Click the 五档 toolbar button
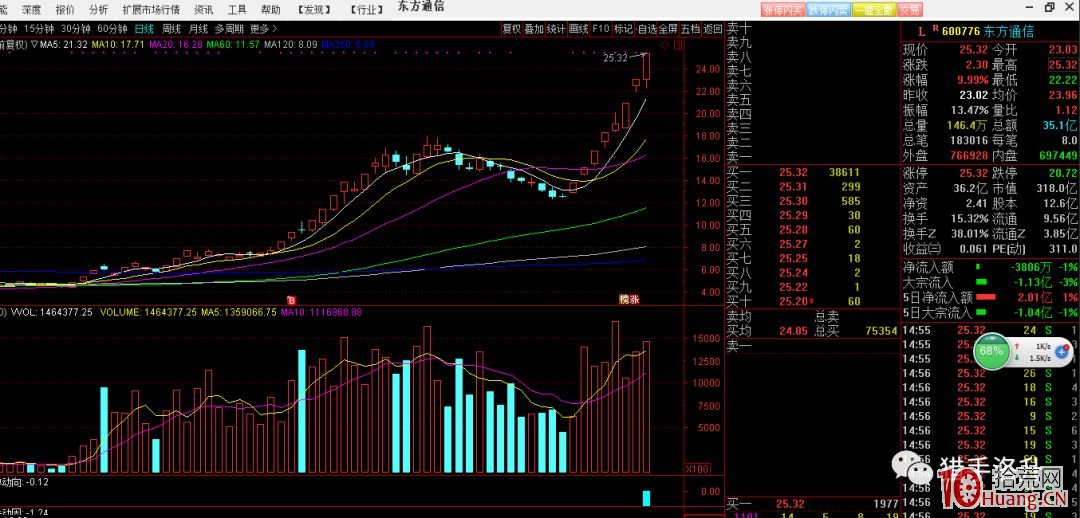The image size is (1080, 518). (x=690, y=29)
